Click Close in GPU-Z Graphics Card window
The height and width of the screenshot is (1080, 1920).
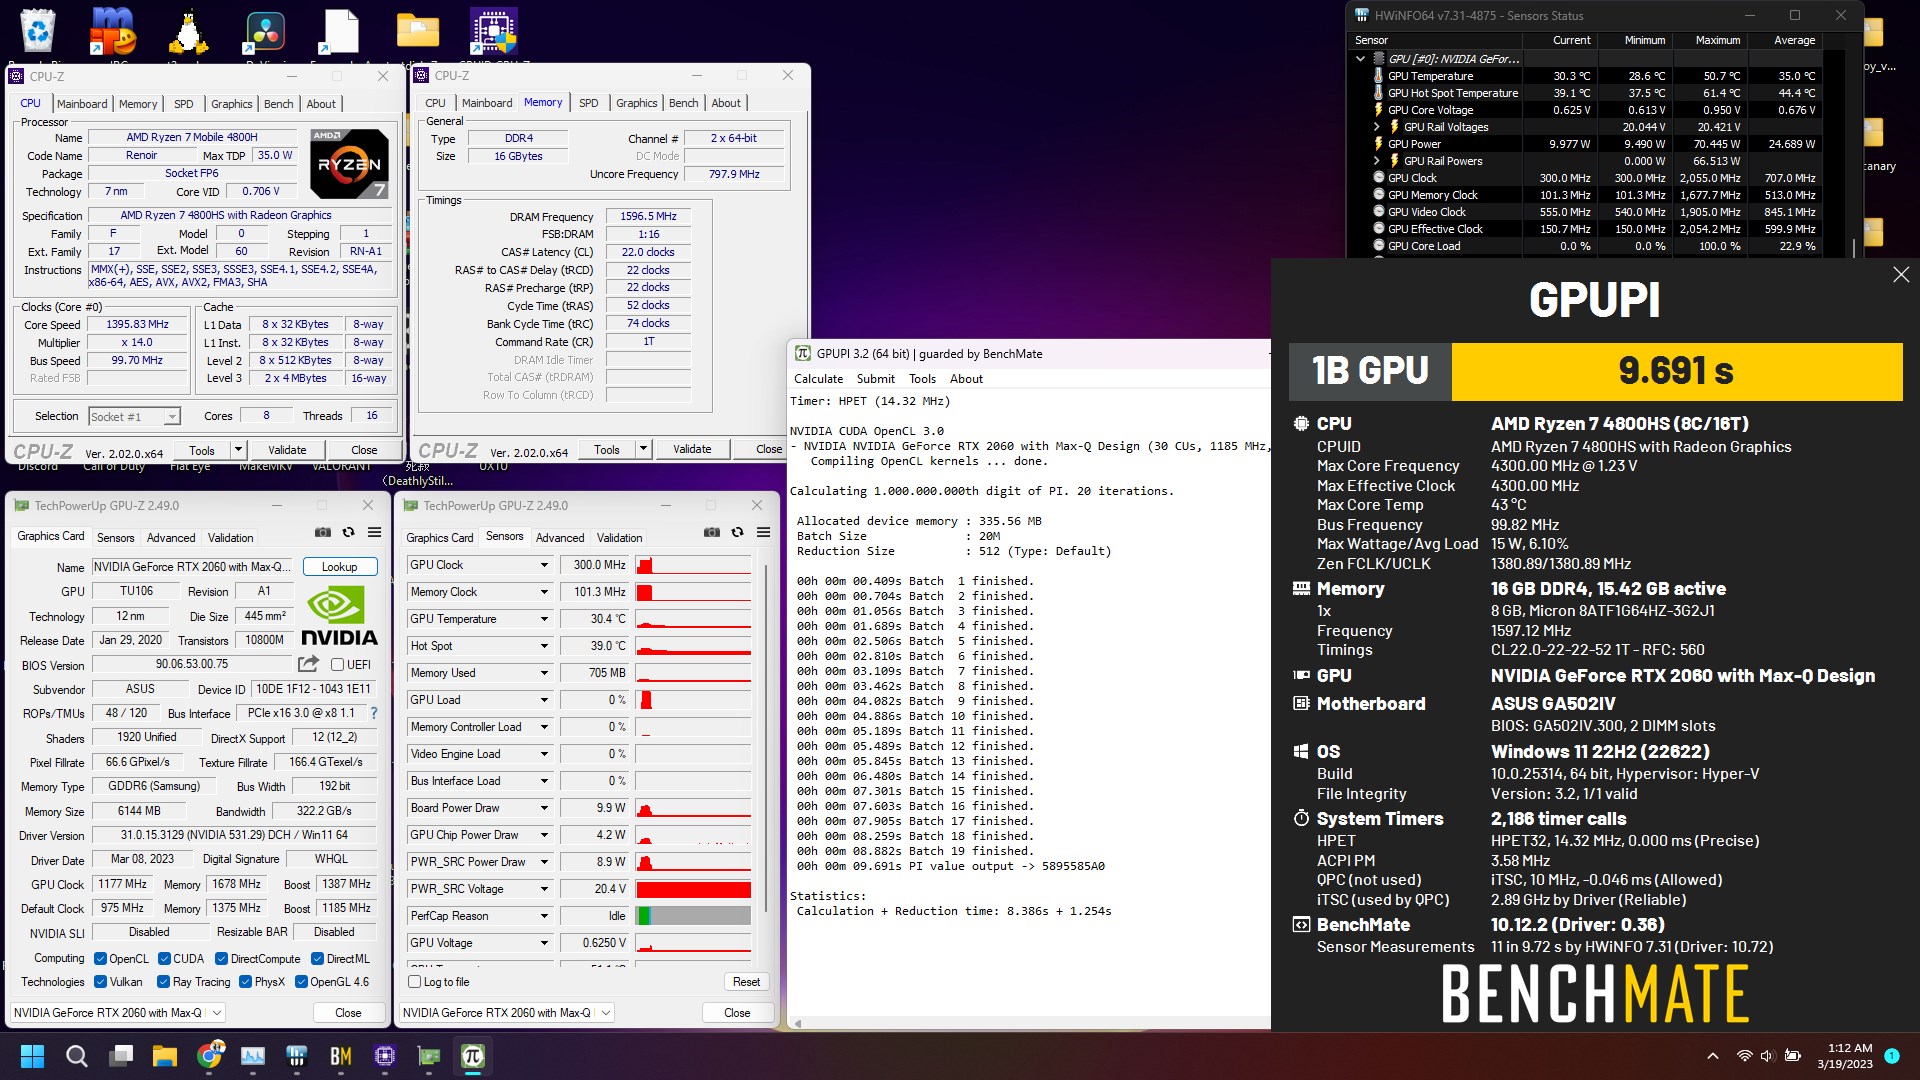tap(348, 1013)
